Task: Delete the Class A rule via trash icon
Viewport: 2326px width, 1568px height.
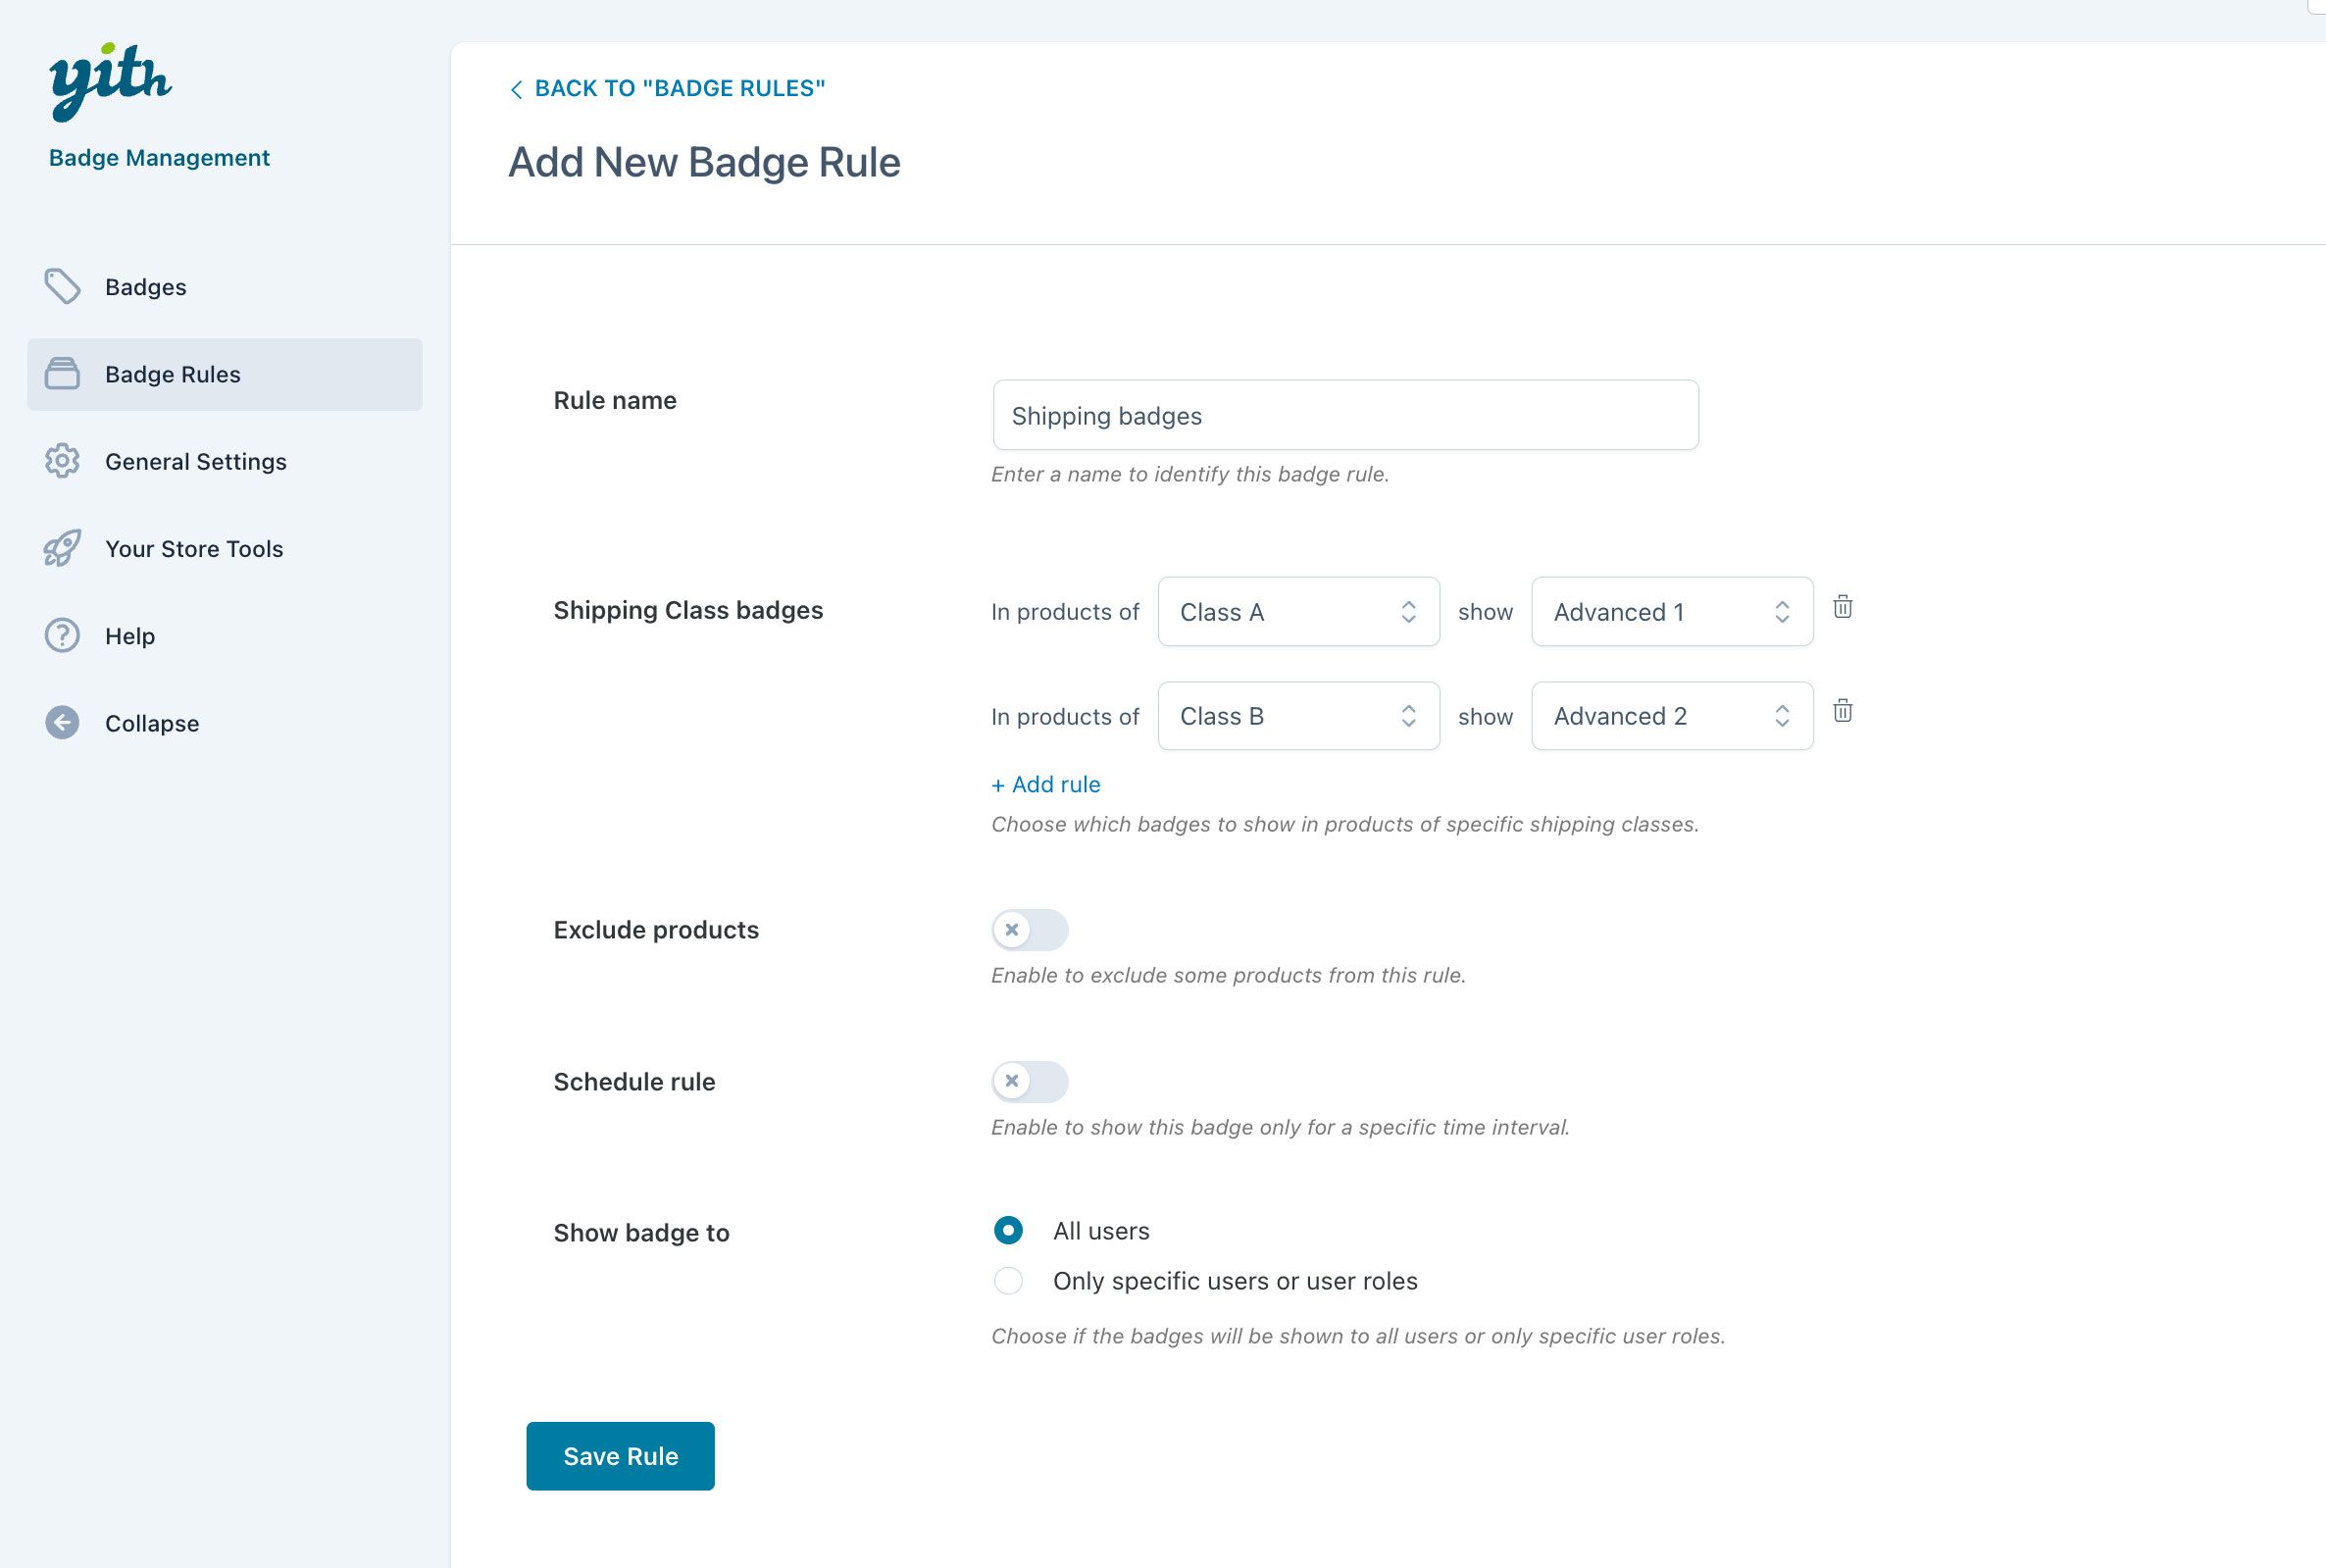Action: pos(1842,607)
